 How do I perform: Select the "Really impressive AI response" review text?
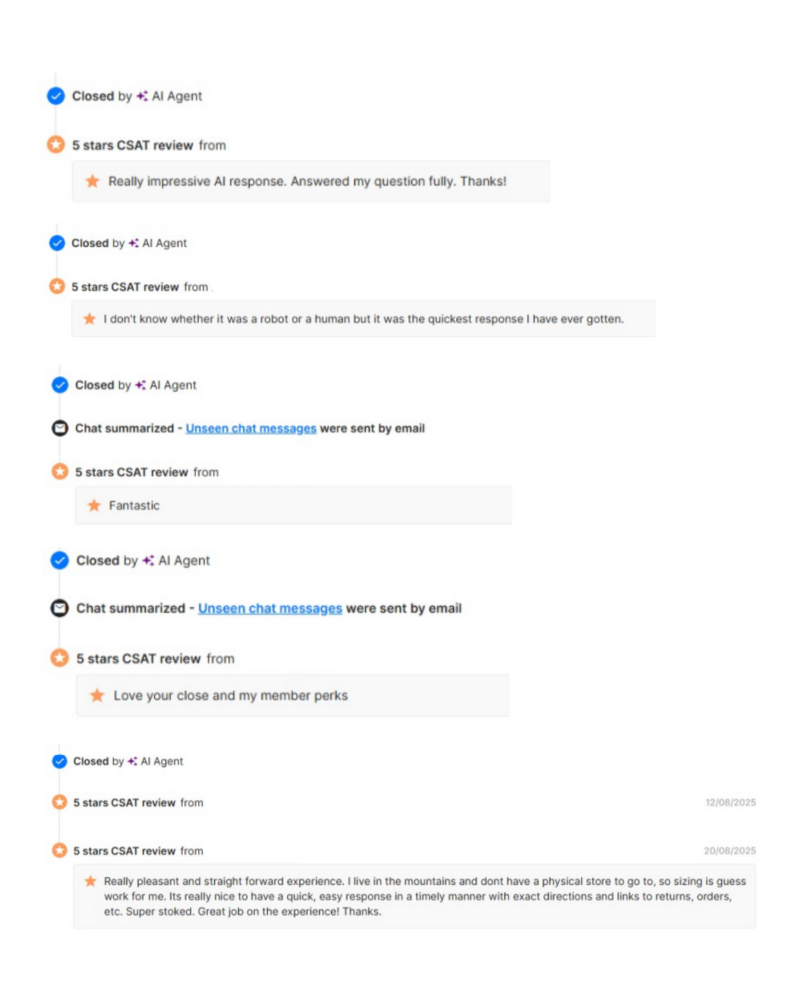tap(307, 181)
